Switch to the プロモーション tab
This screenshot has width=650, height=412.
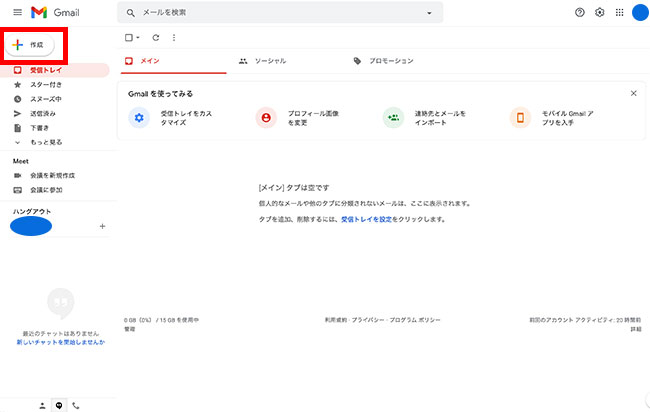tap(383, 61)
